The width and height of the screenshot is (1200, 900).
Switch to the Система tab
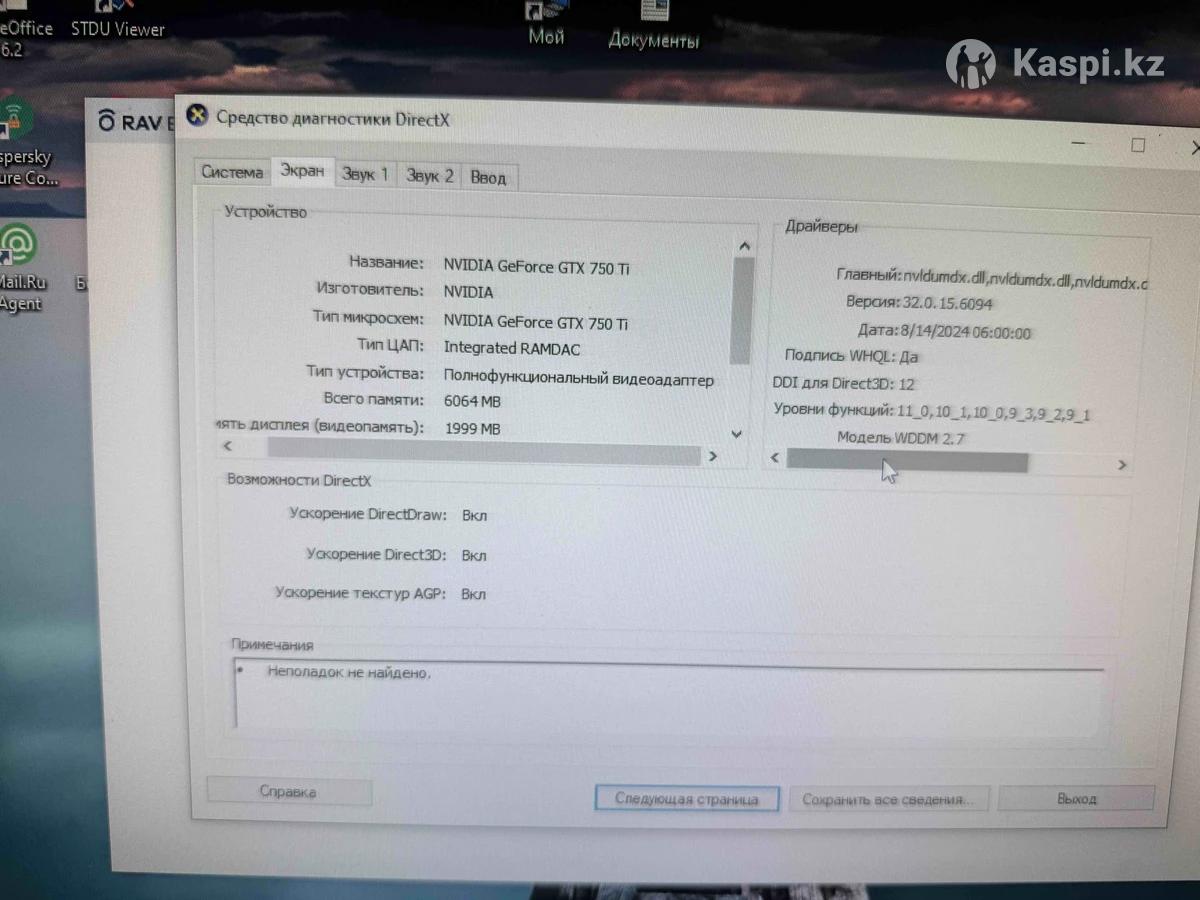(x=232, y=172)
